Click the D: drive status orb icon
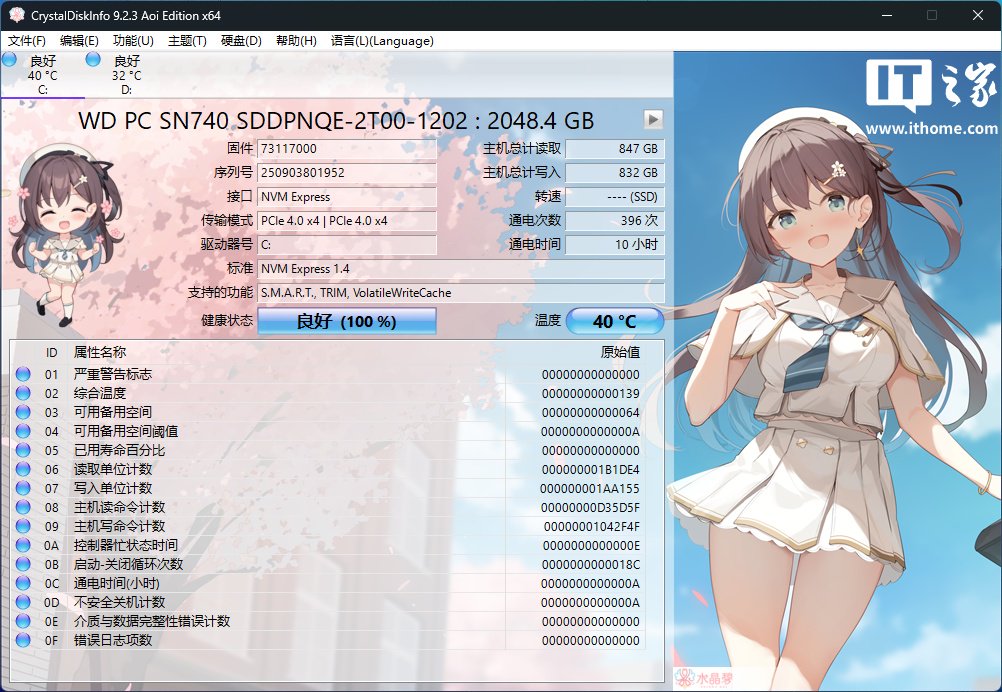 tap(93, 60)
